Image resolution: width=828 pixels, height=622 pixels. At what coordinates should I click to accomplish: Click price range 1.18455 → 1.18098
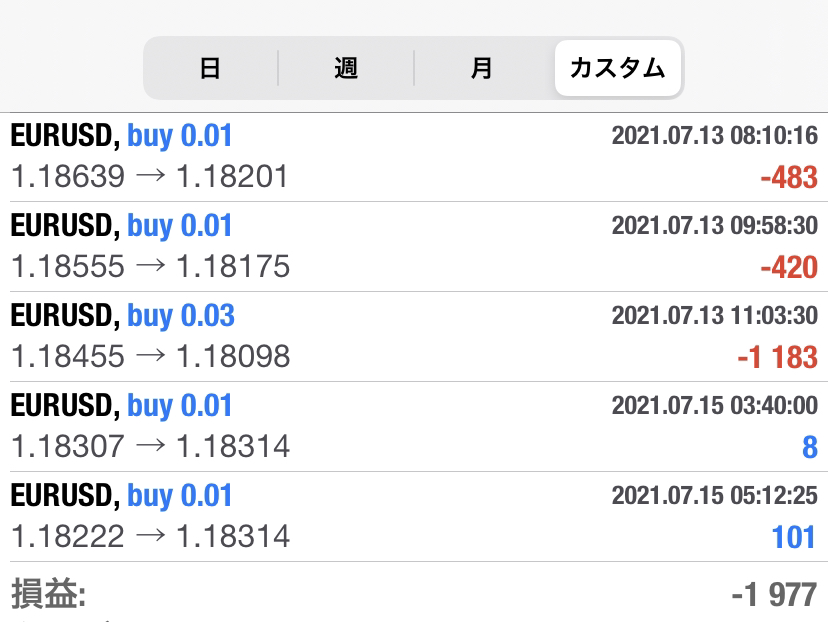coord(150,356)
